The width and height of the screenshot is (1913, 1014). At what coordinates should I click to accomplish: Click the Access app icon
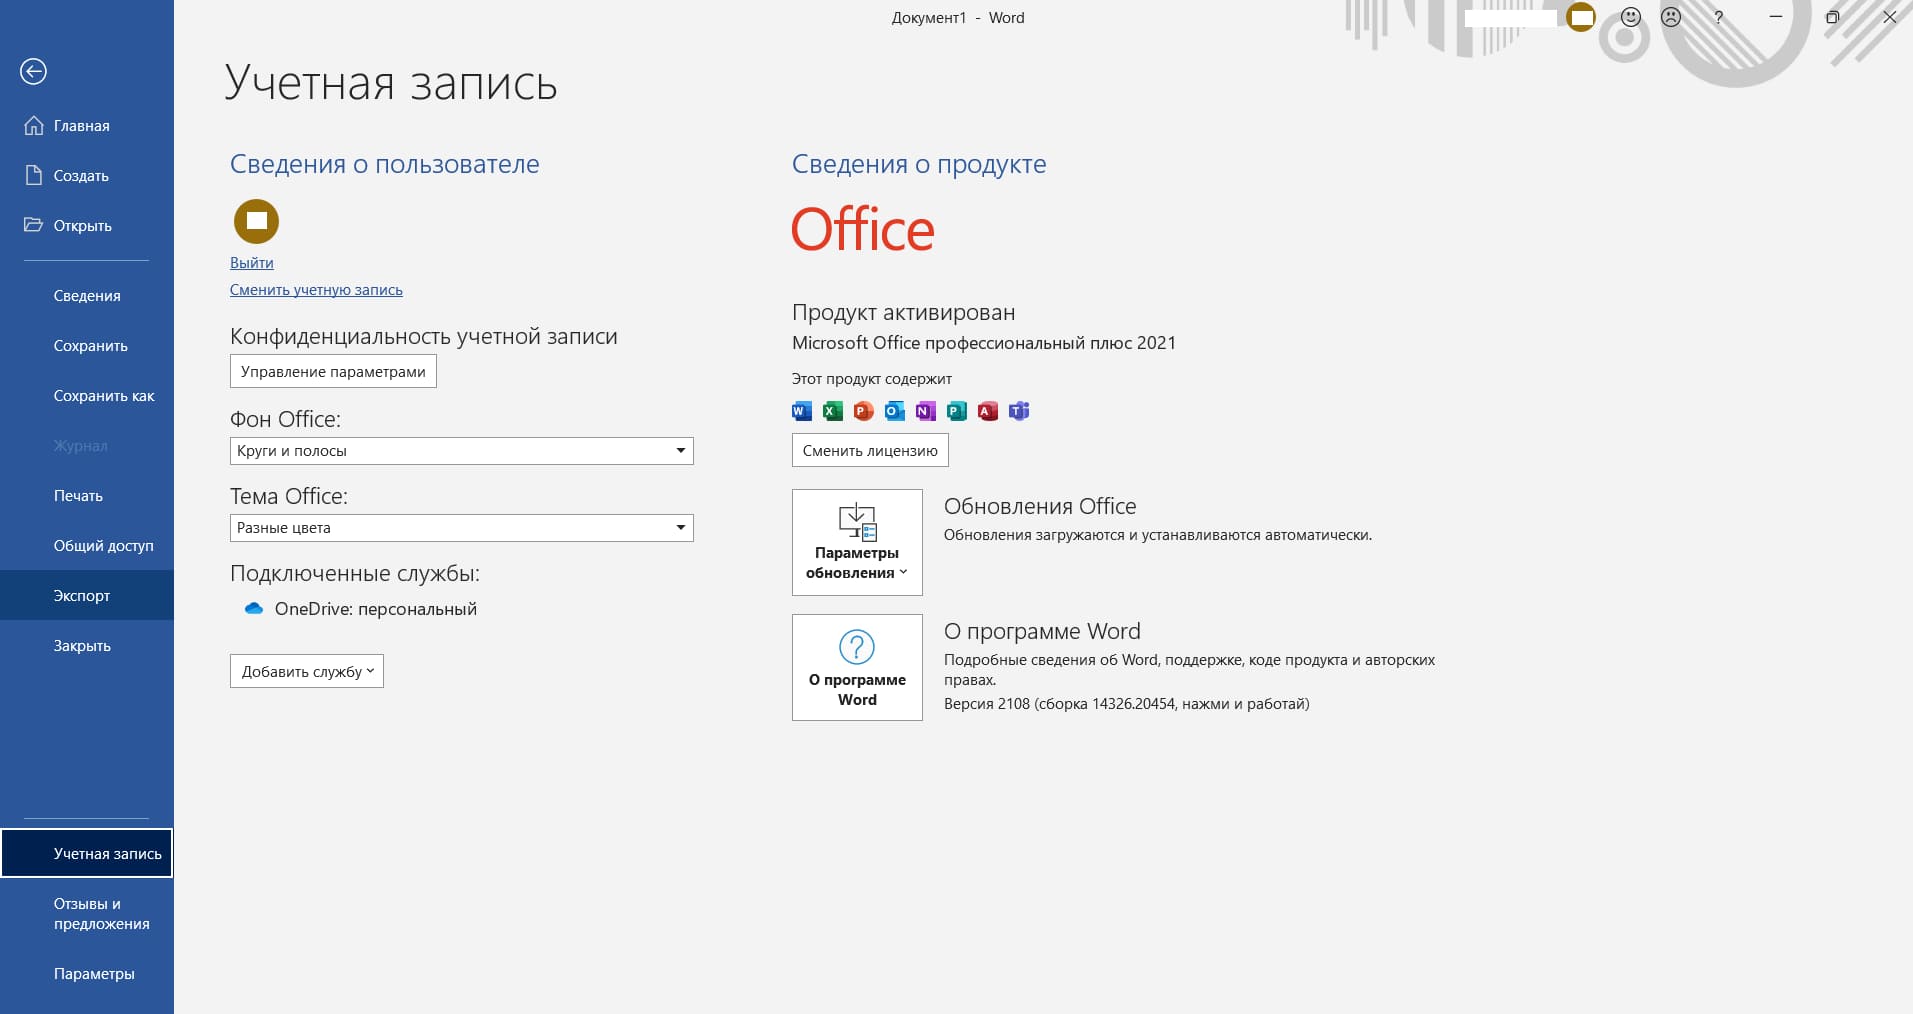(x=988, y=411)
